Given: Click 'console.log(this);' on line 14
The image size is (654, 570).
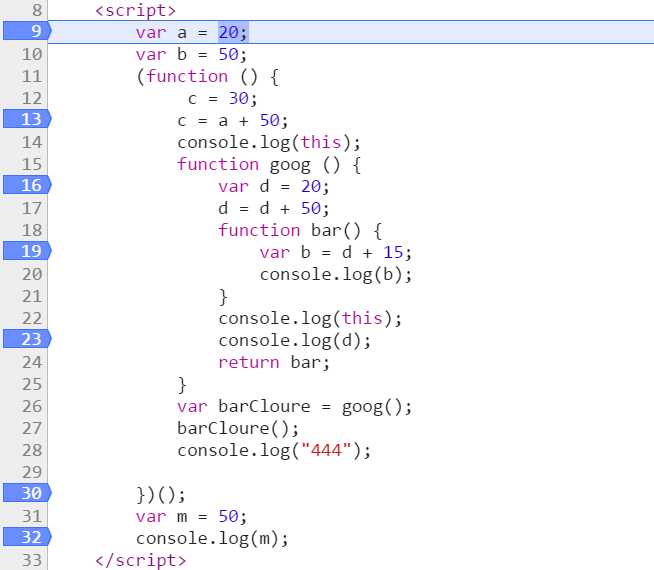Looking at the screenshot, I should (269, 143).
